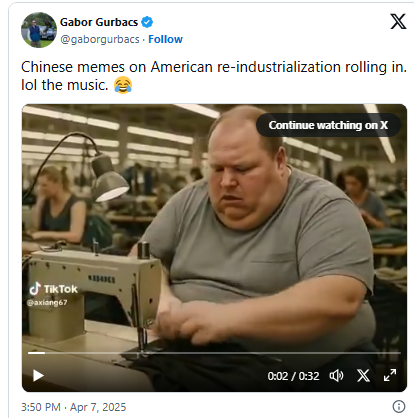This screenshot has width=414, height=418.
Task: Click the TikTok logo watermark
Action: click(54, 289)
